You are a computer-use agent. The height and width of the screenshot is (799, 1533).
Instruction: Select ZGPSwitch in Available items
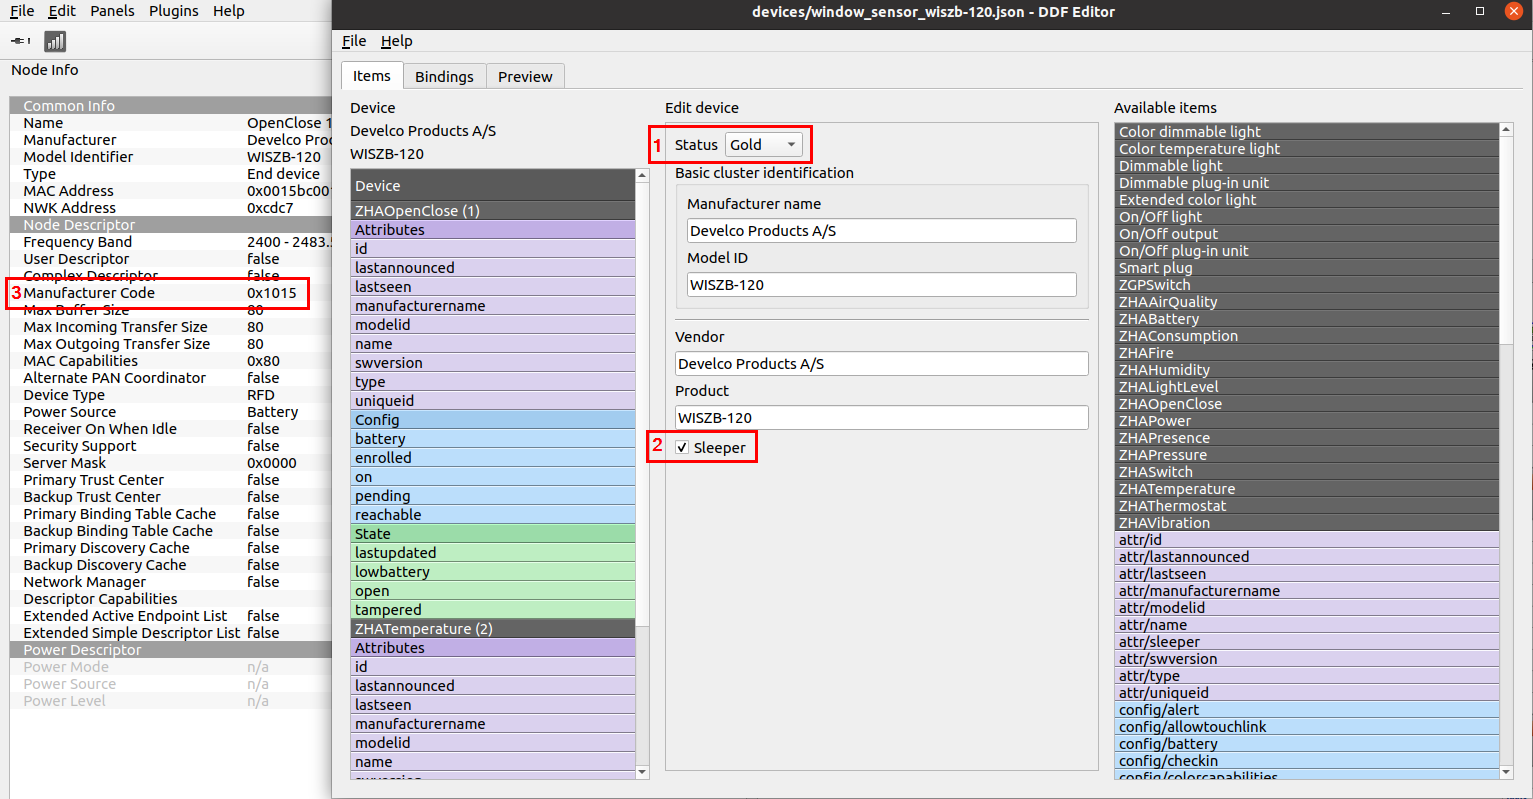coord(1307,285)
